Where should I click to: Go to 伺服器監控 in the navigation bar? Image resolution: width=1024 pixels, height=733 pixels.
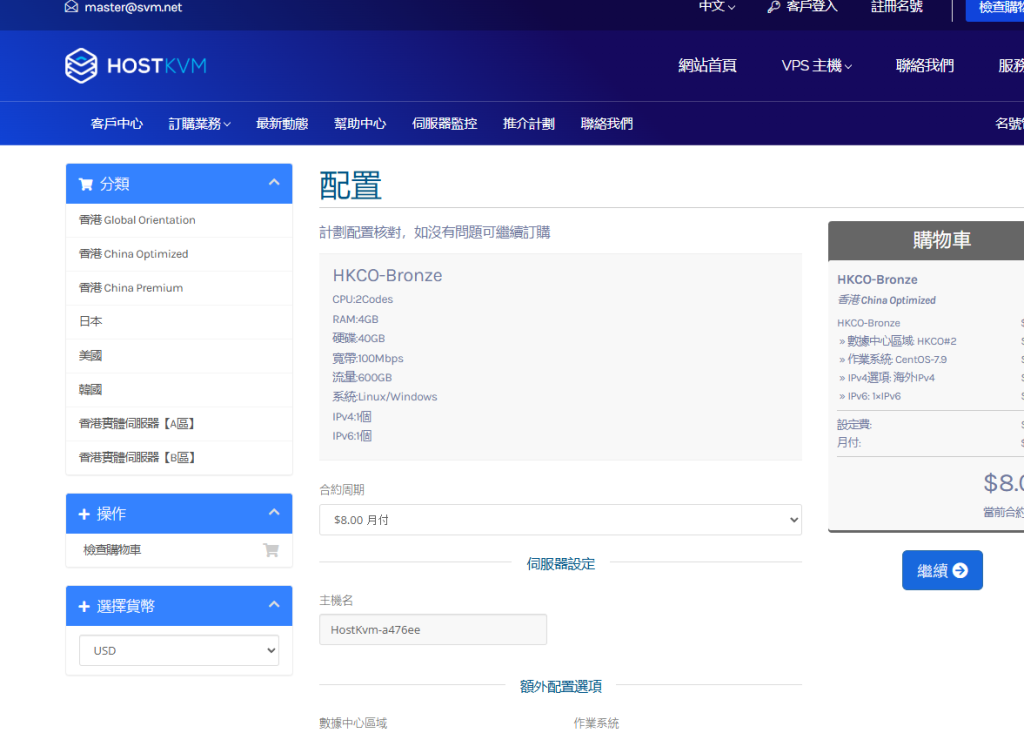click(444, 124)
